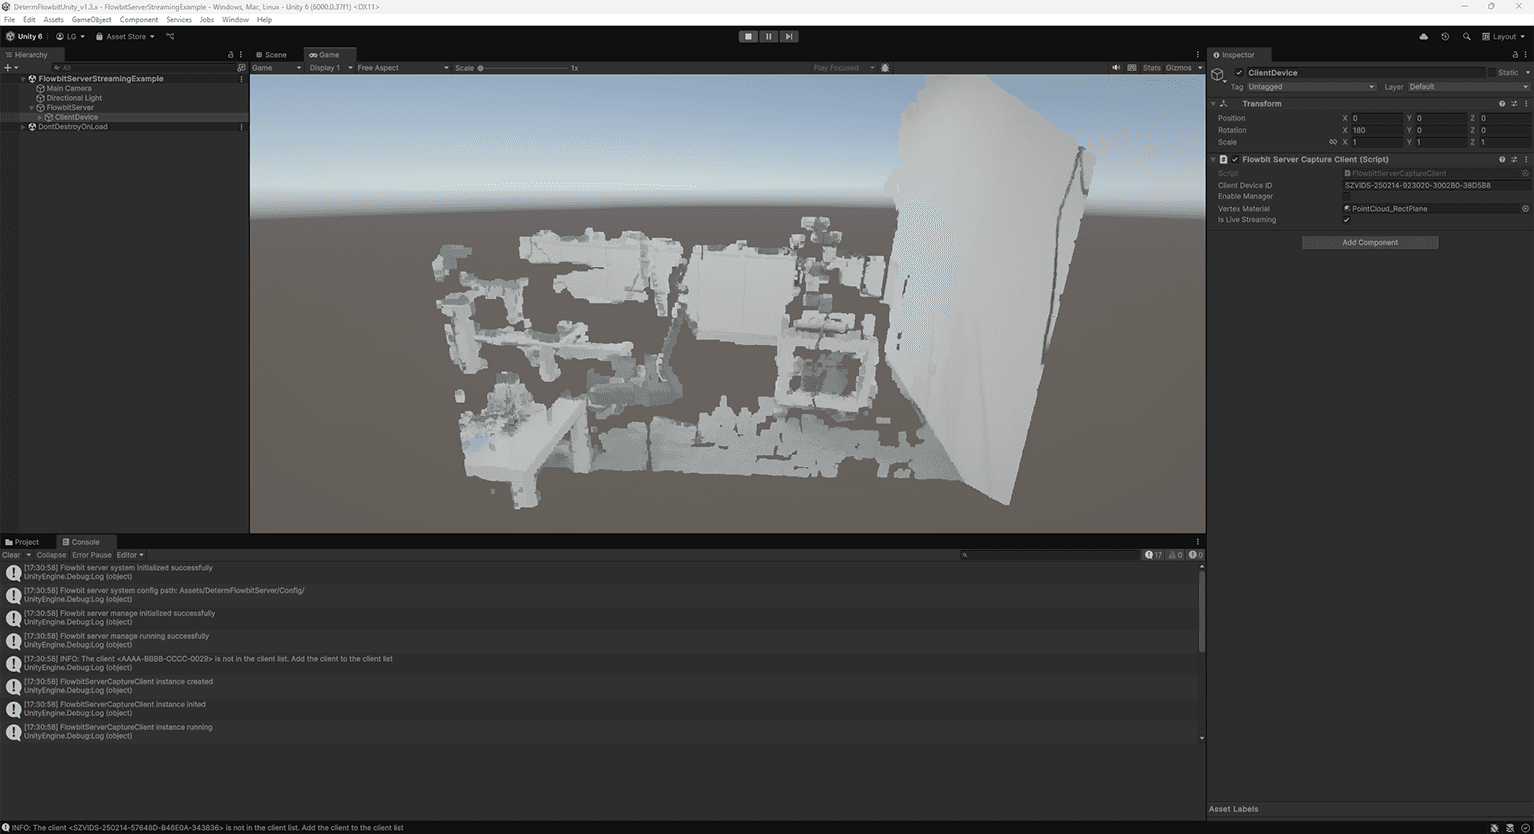Clear the Console log
Screen dimensions: 1534x834
coord(11,555)
